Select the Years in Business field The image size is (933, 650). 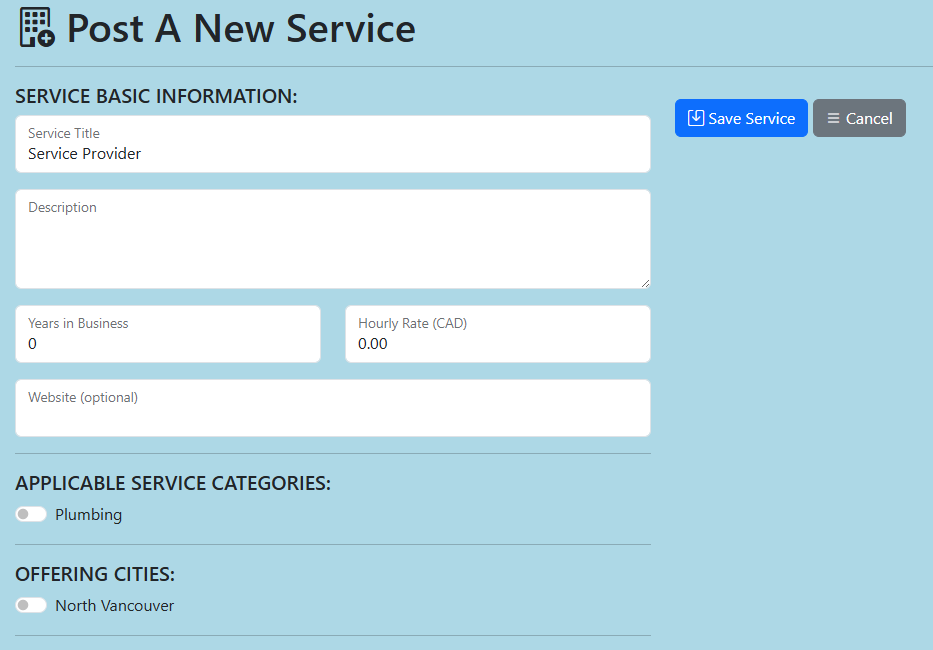pyautogui.click(x=167, y=343)
